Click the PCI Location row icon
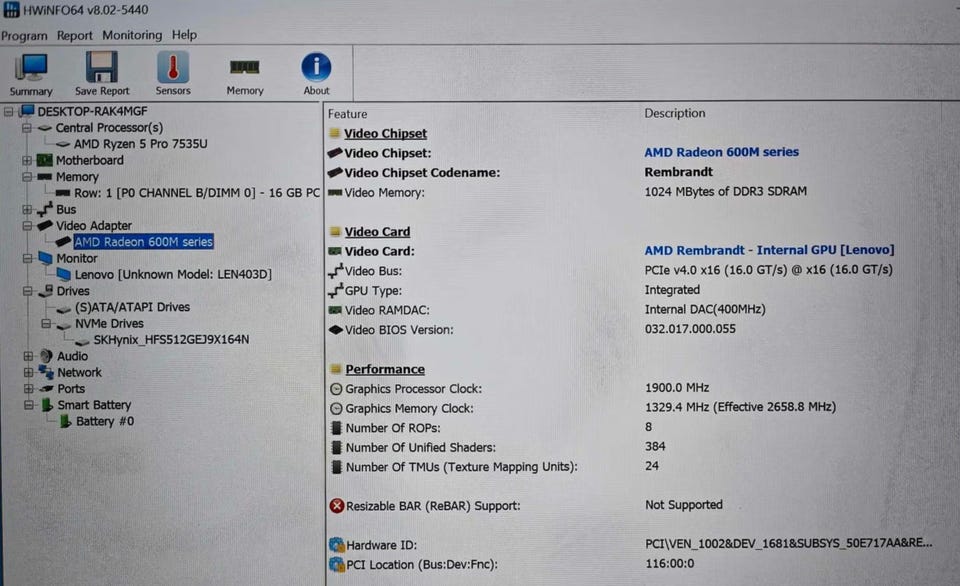The width and height of the screenshot is (960, 586). tap(337, 565)
